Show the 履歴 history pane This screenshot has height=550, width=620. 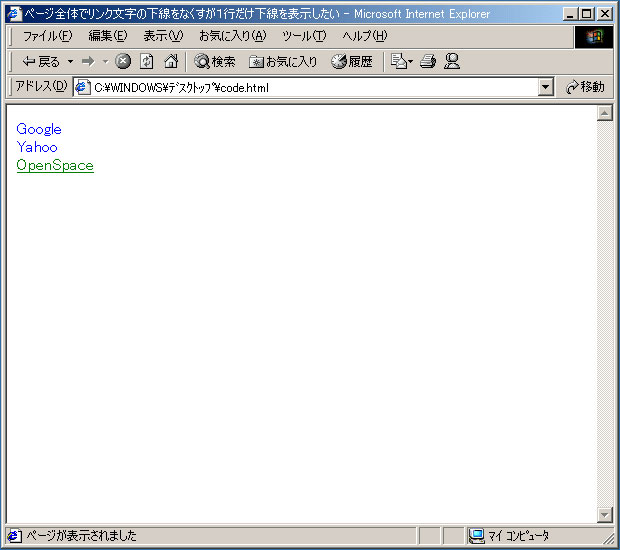click(x=352, y=62)
